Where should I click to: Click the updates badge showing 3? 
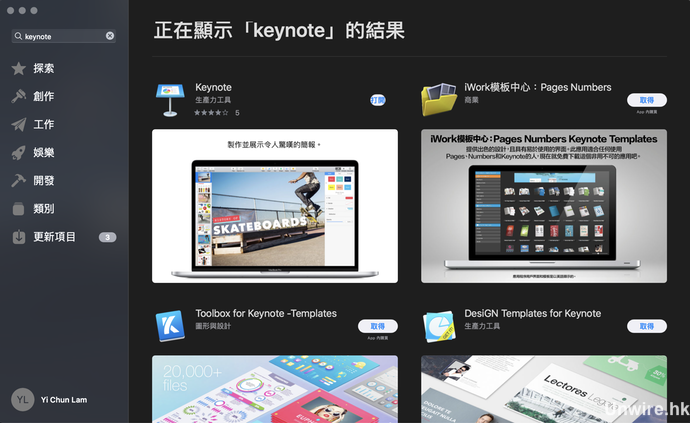pyautogui.click(x=107, y=237)
